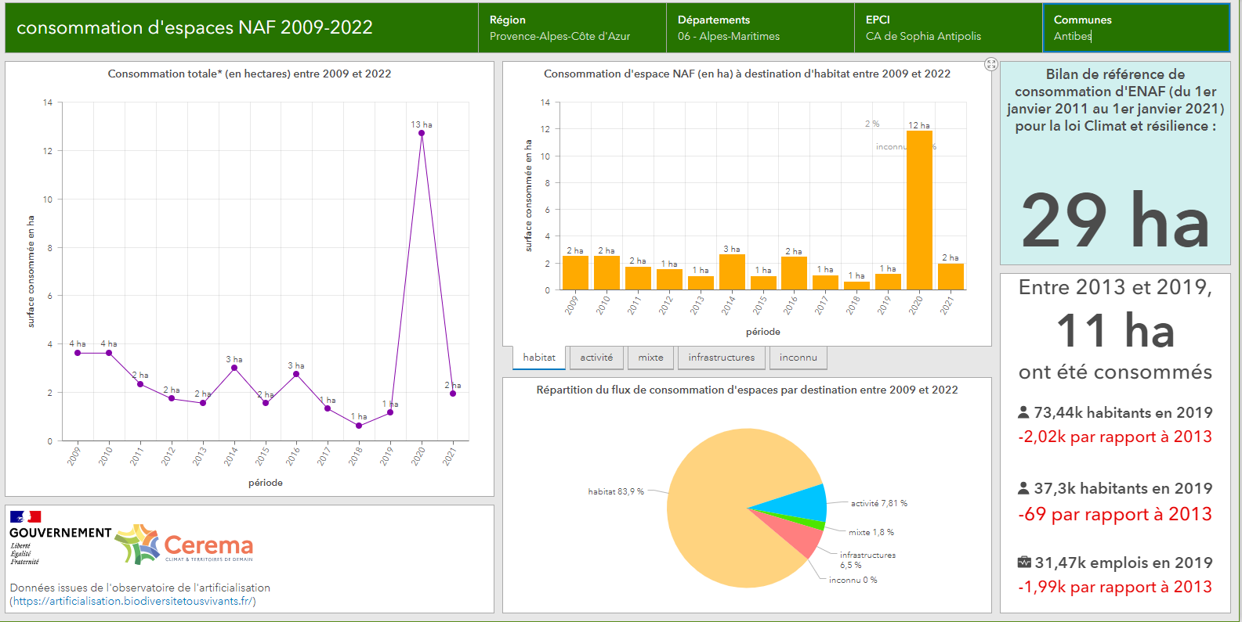Click the people icon beside 73,44k habitants

click(1023, 412)
